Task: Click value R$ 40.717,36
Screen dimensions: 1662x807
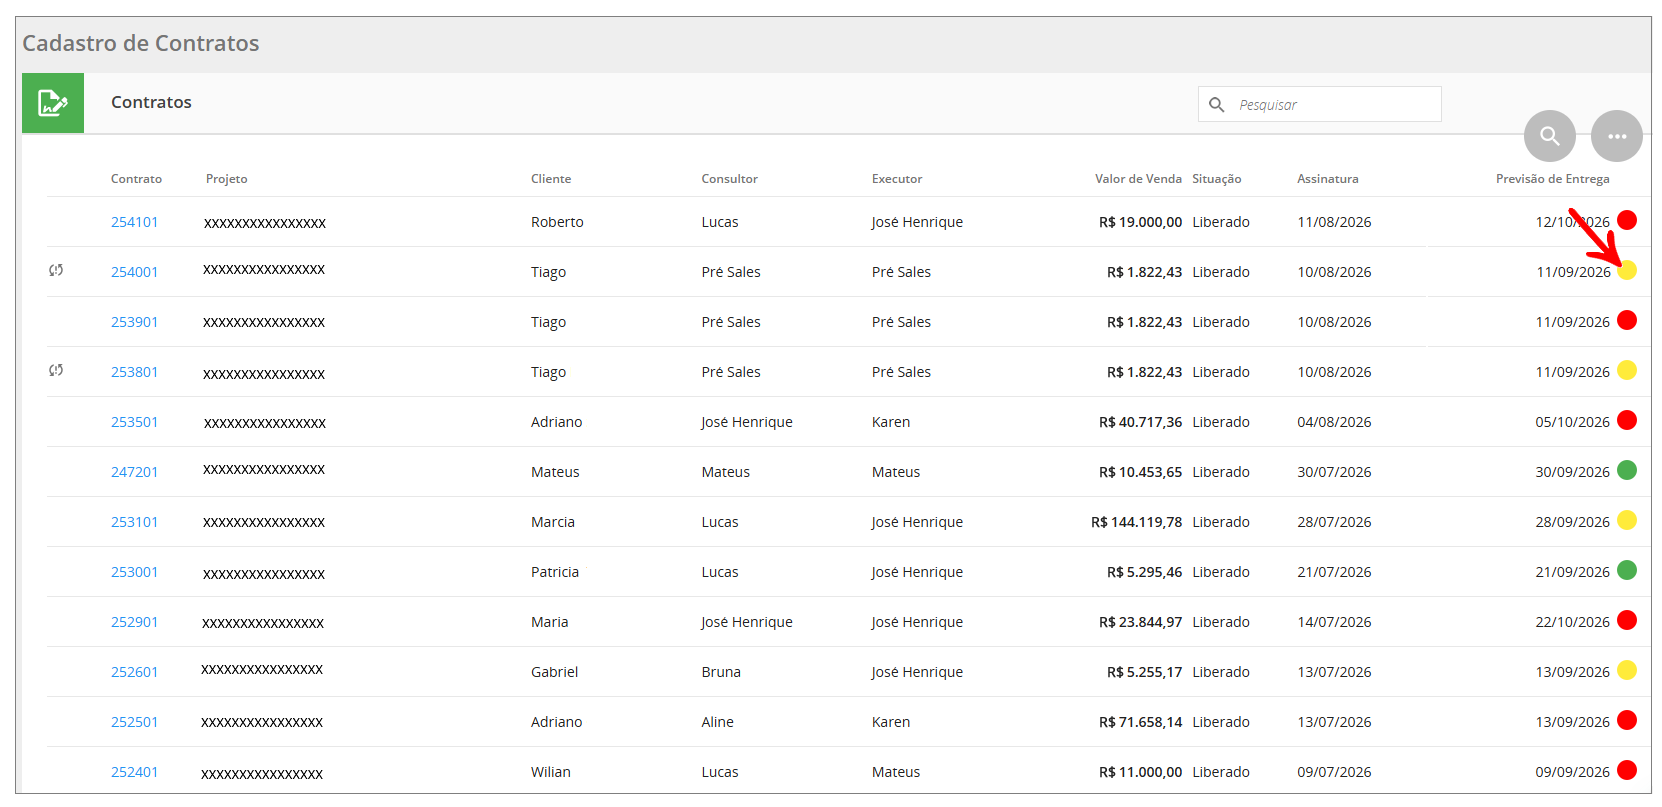Action: pos(1140,422)
